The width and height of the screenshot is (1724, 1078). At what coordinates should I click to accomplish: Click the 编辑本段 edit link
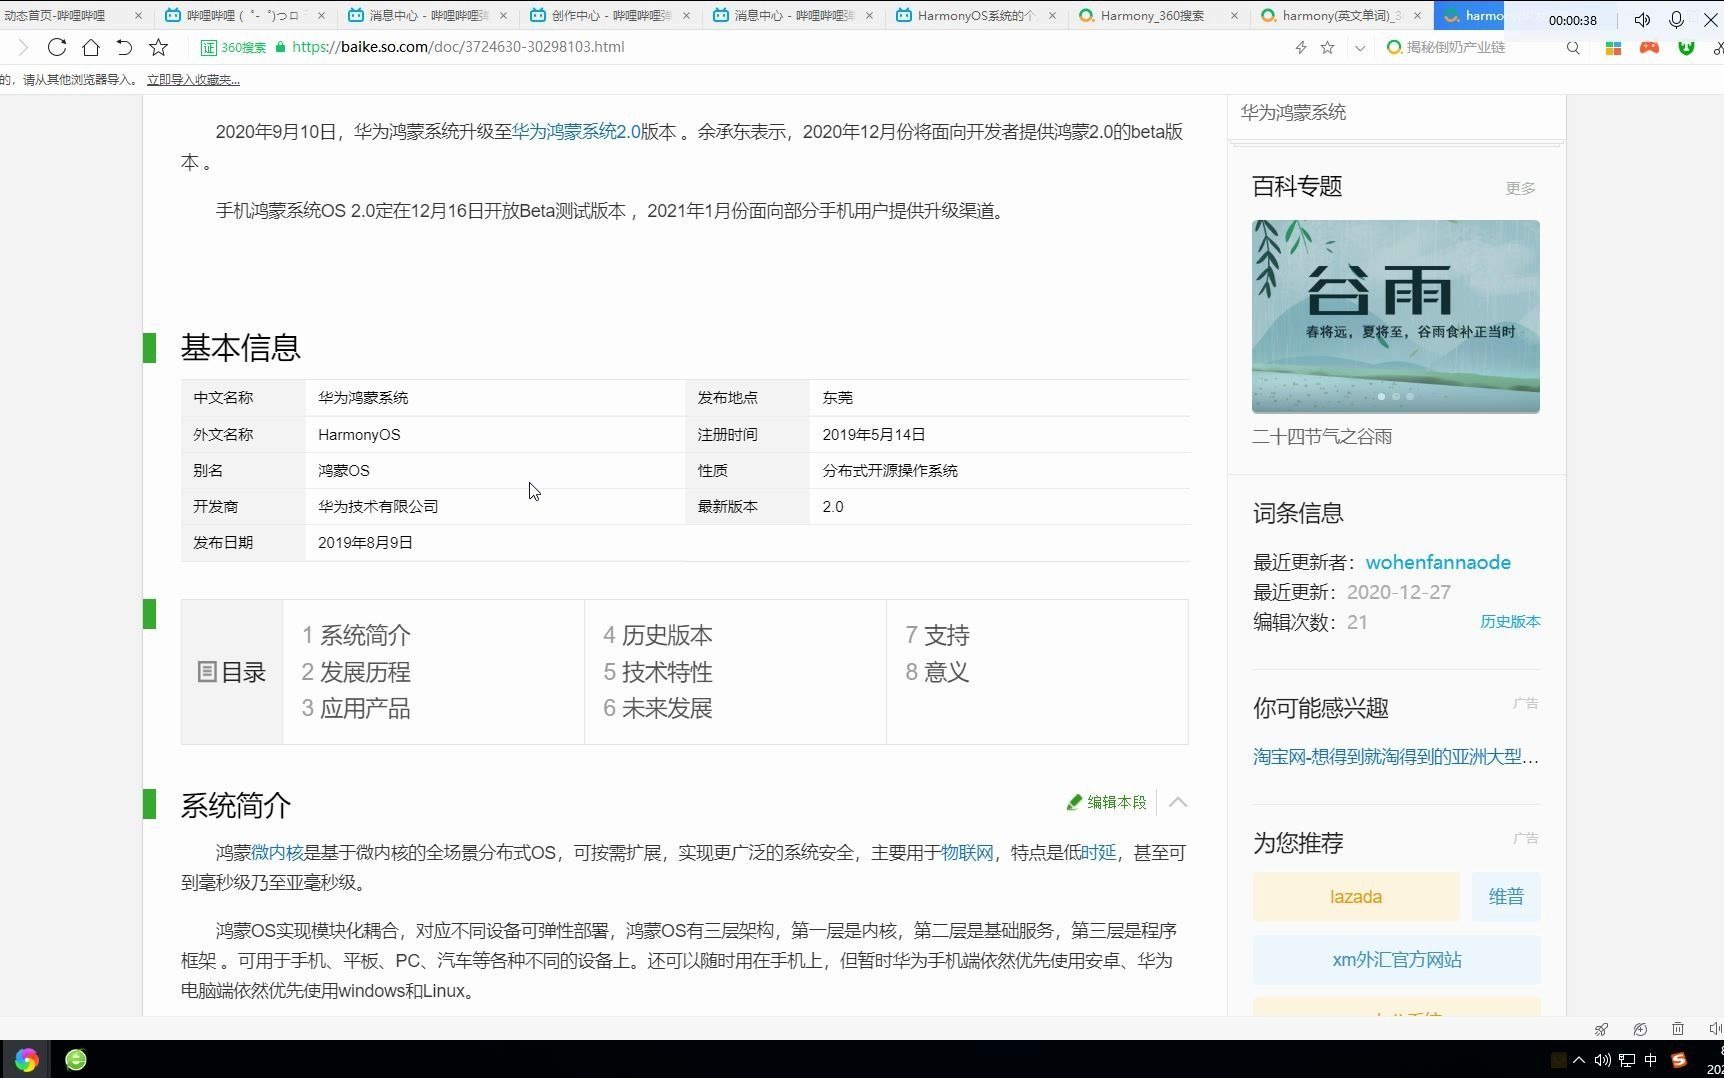click(x=1107, y=802)
